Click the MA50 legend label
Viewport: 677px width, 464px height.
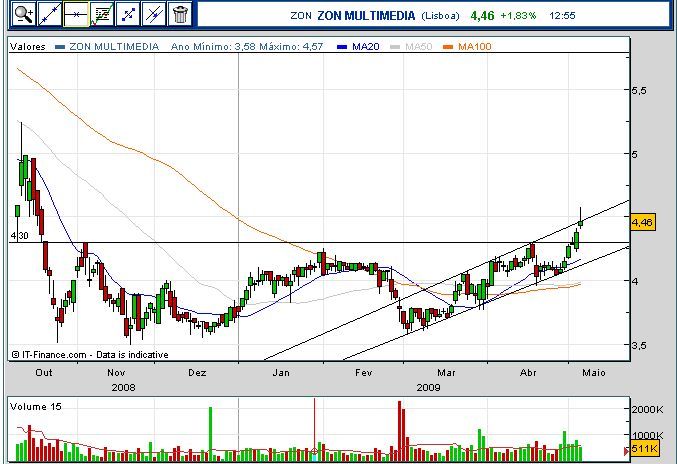pos(418,47)
